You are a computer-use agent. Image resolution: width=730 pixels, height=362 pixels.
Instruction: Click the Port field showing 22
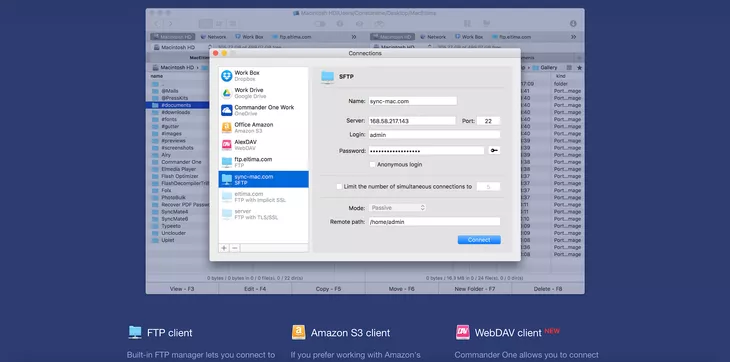click(488, 121)
